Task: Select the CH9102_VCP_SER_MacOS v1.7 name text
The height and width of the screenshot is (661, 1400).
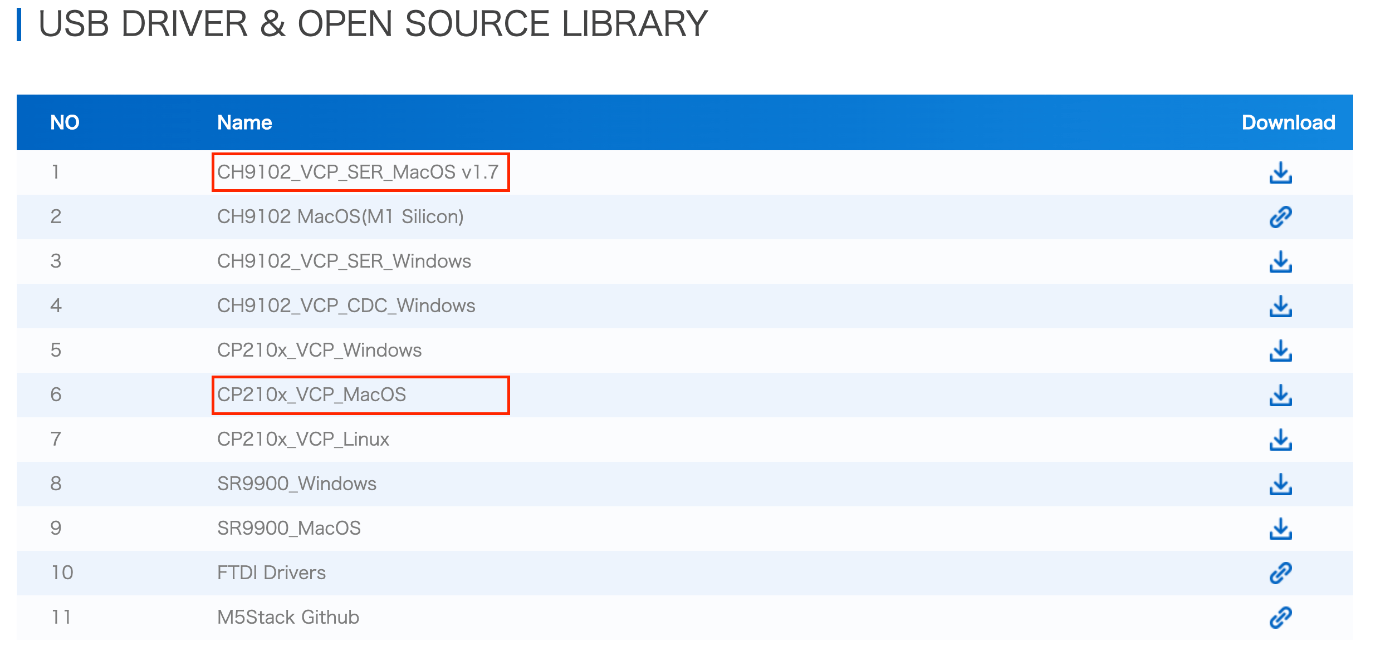Action: pyautogui.click(x=357, y=172)
